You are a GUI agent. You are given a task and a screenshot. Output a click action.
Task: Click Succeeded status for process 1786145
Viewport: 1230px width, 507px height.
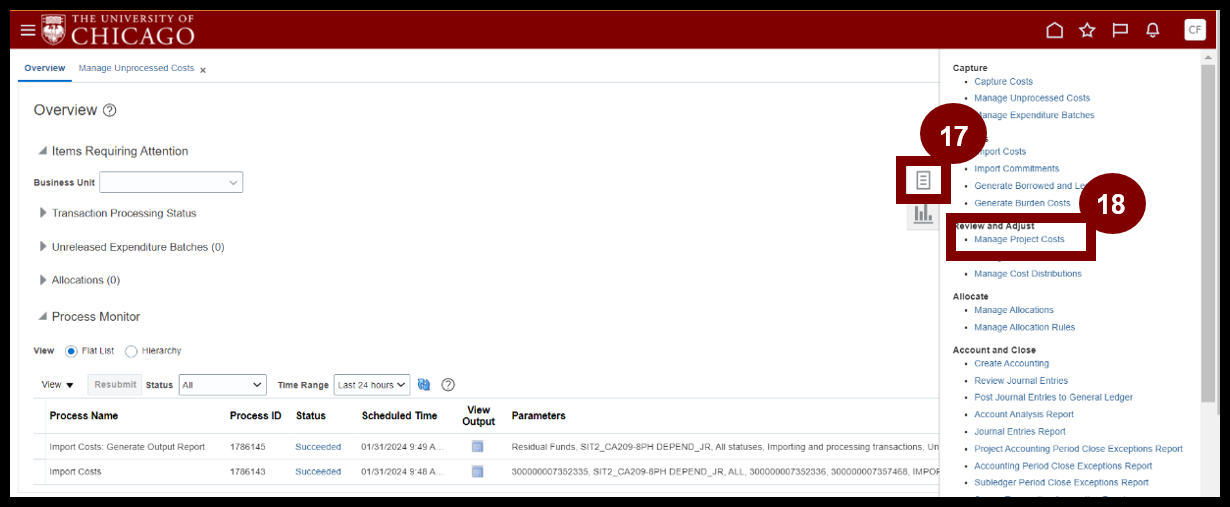point(318,447)
